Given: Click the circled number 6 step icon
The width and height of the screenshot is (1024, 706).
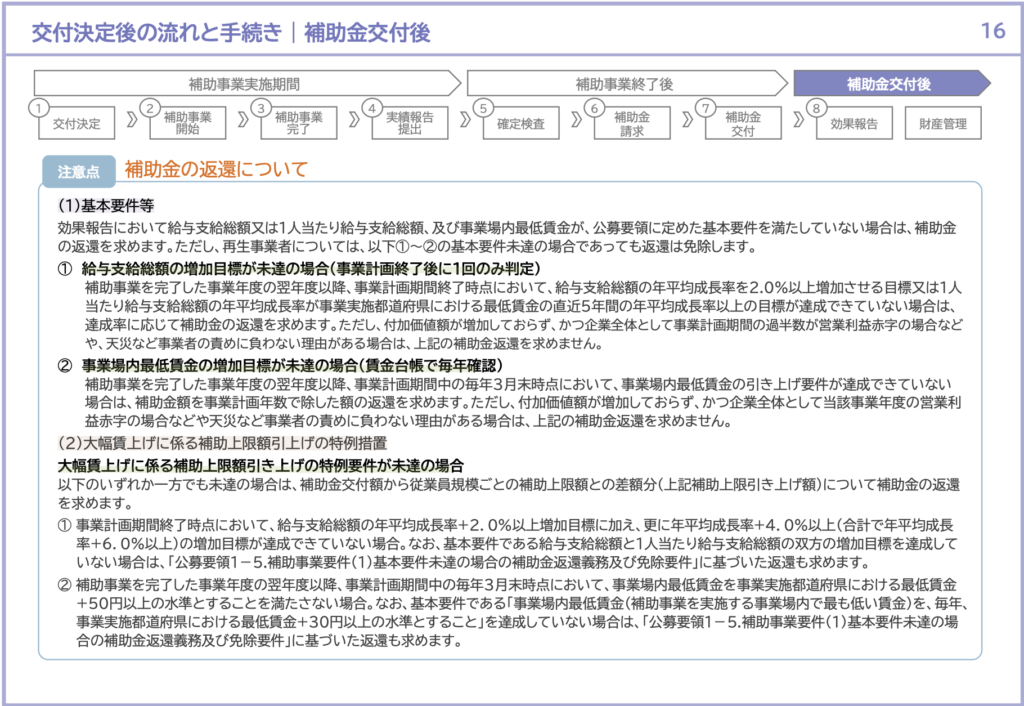Looking at the screenshot, I should pyautogui.click(x=594, y=107).
